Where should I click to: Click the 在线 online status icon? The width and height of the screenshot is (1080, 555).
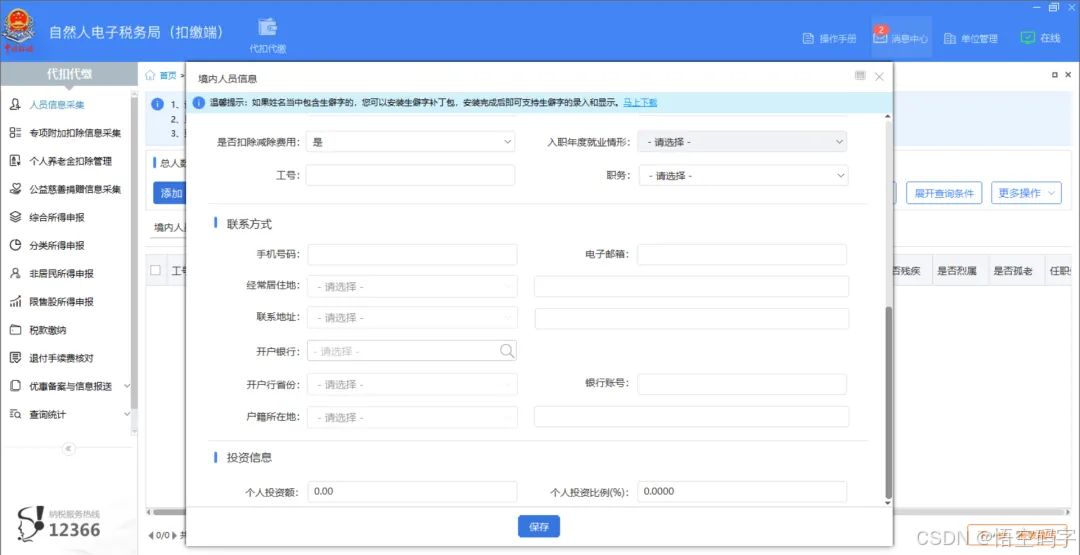[x=1028, y=38]
